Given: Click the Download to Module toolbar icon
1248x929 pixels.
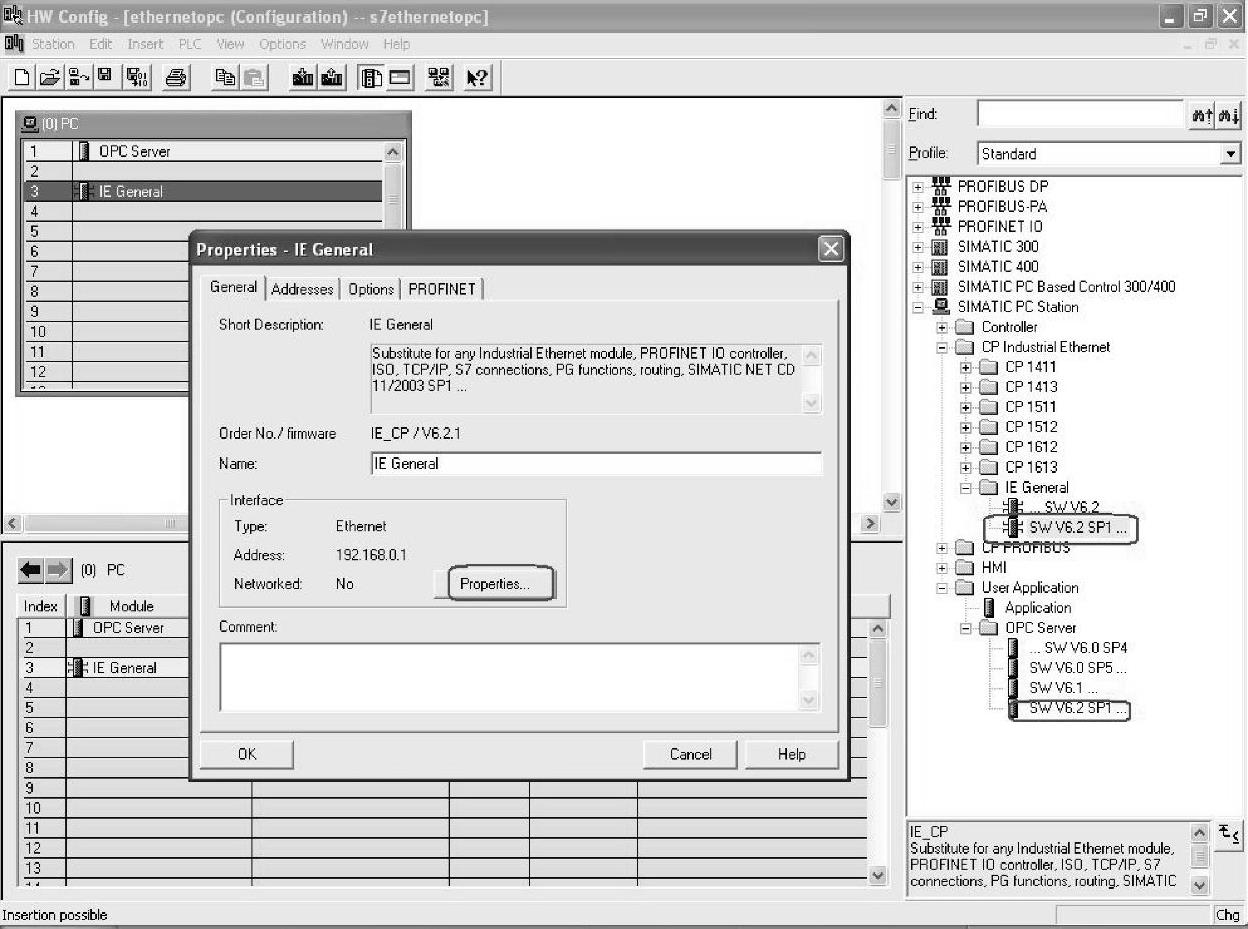Looking at the screenshot, I should [x=304, y=77].
